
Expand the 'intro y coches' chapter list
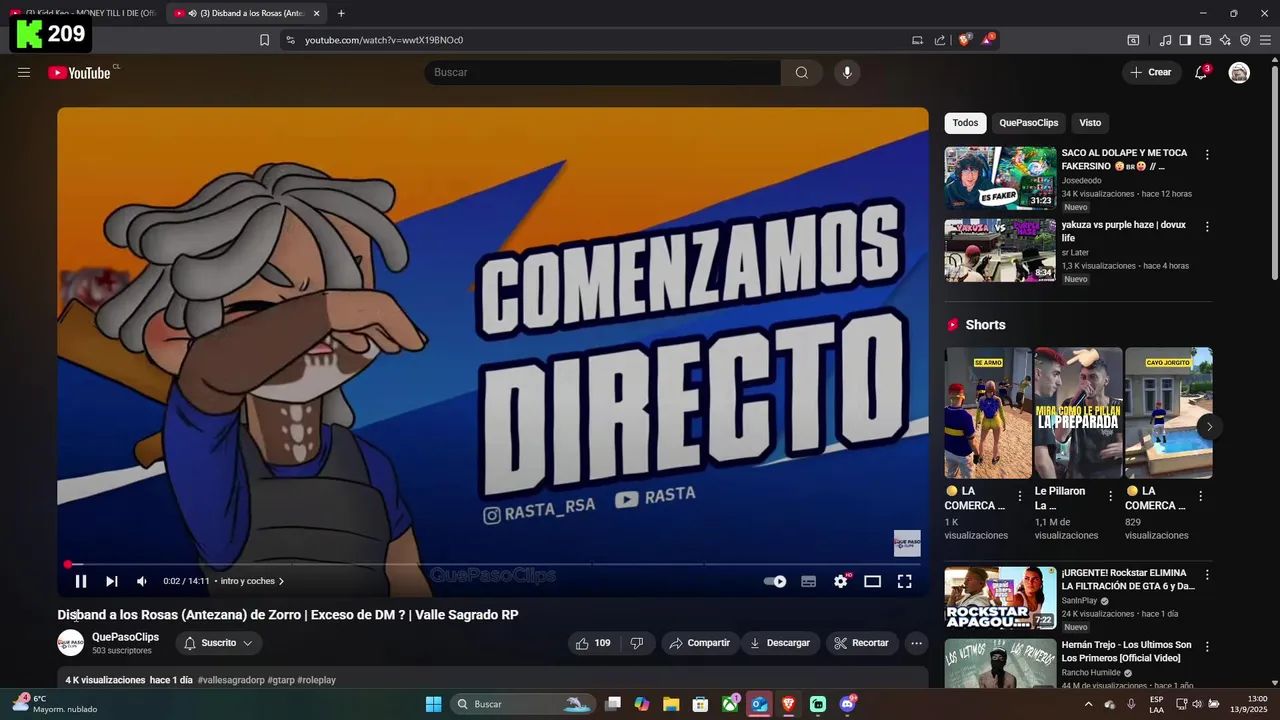[252, 581]
